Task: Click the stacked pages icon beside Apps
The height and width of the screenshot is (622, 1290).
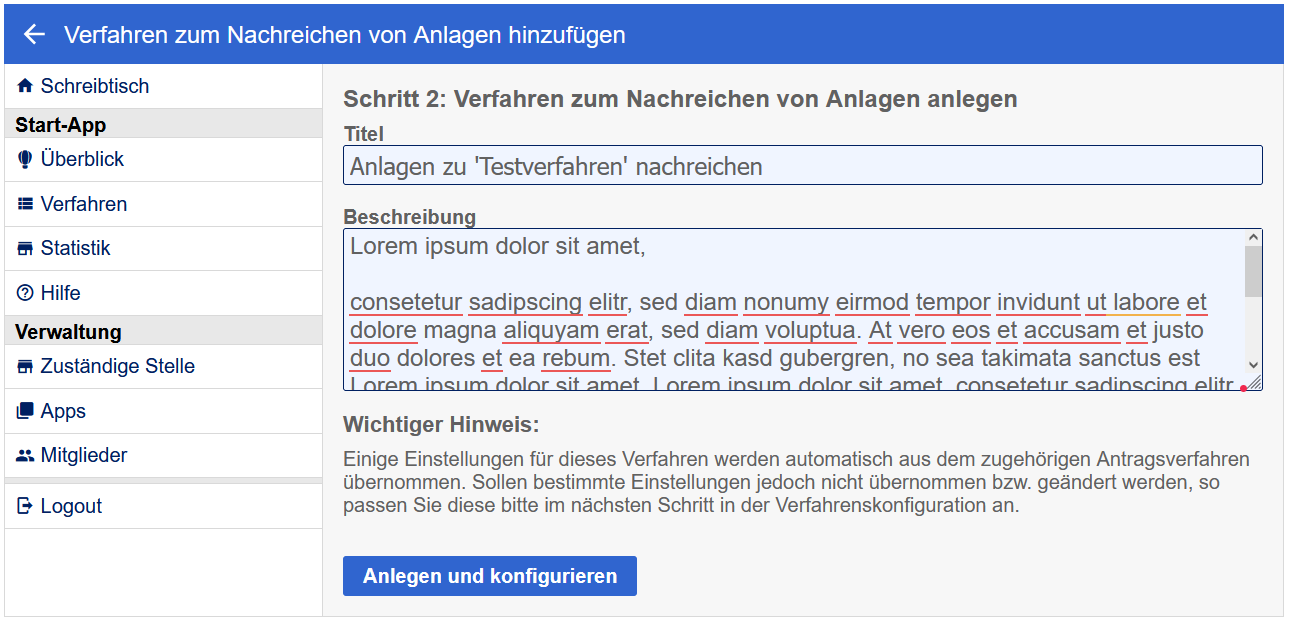Action: click(x=25, y=411)
